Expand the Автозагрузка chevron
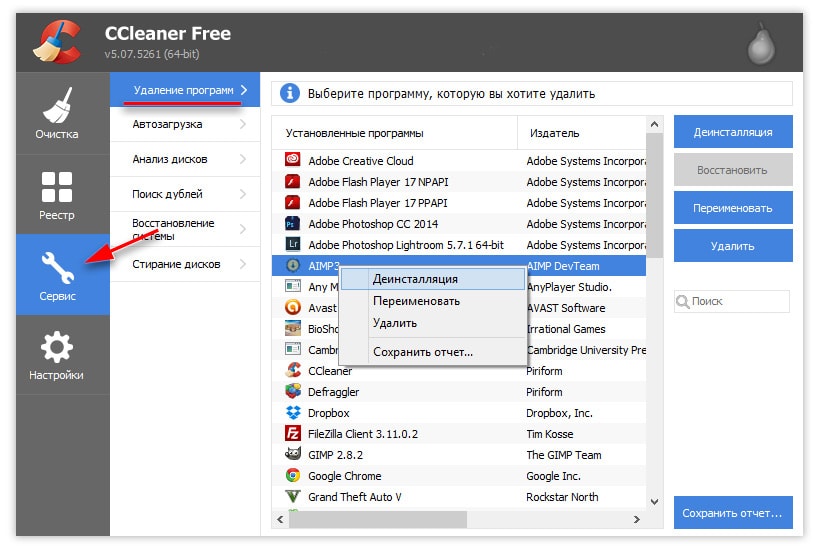This screenshot has height=552, width=820. click(x=243, y=124)
